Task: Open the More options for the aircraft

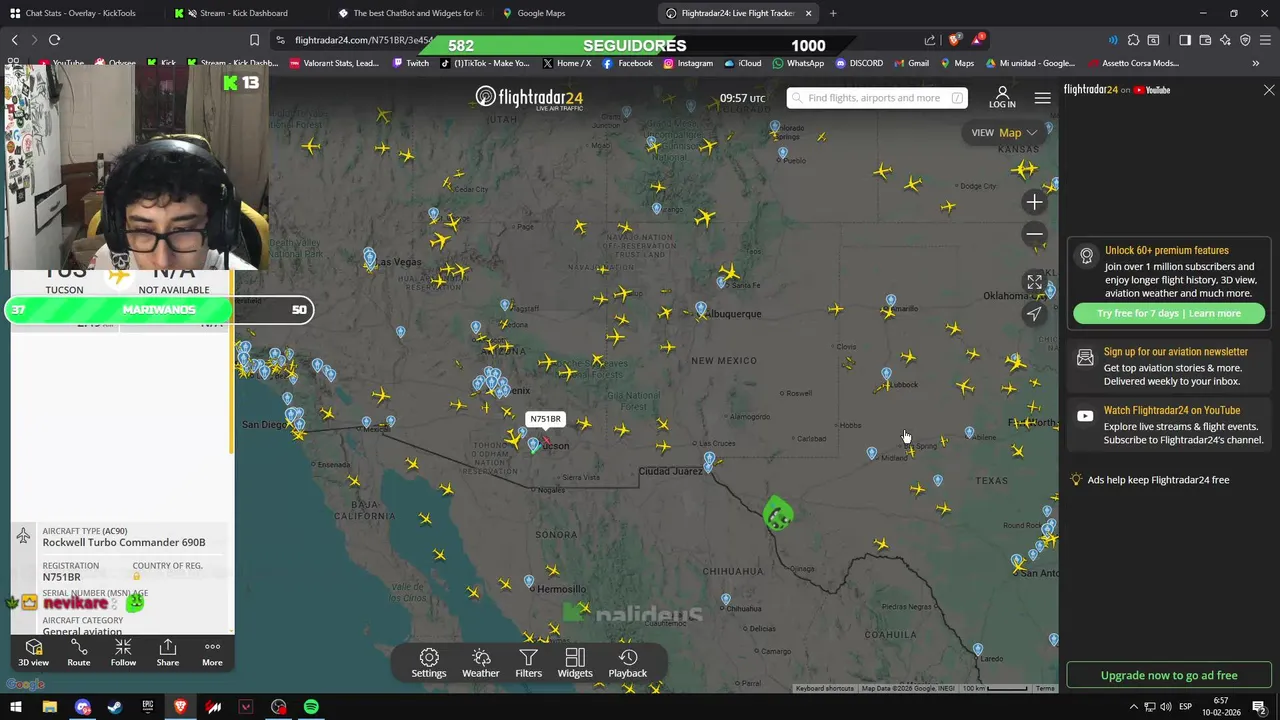Action: point(212,653)
